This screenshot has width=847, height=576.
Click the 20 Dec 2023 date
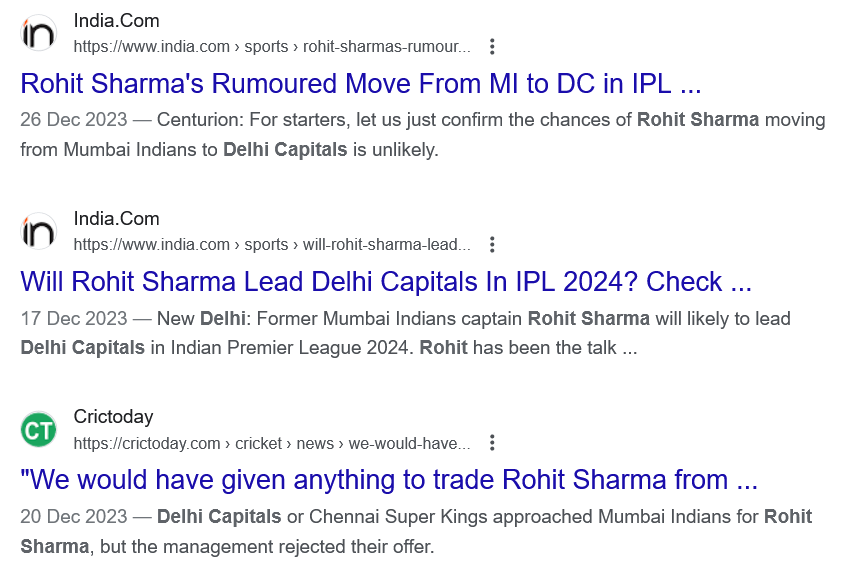73,517
